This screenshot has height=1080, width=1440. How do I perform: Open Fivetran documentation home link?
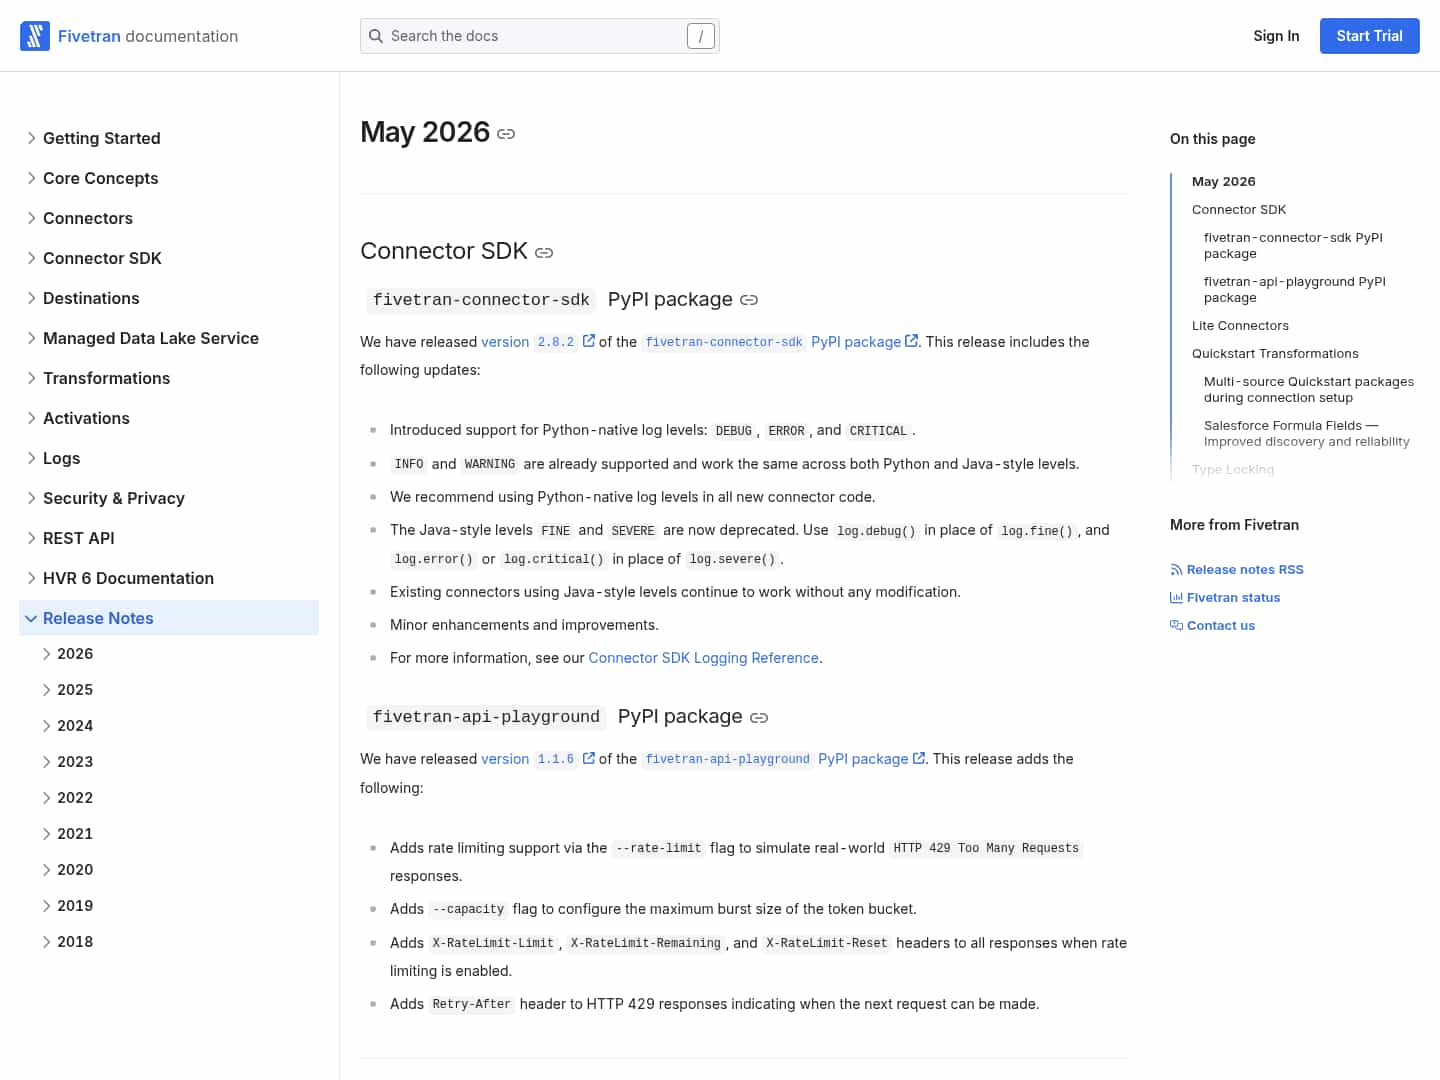148,36
